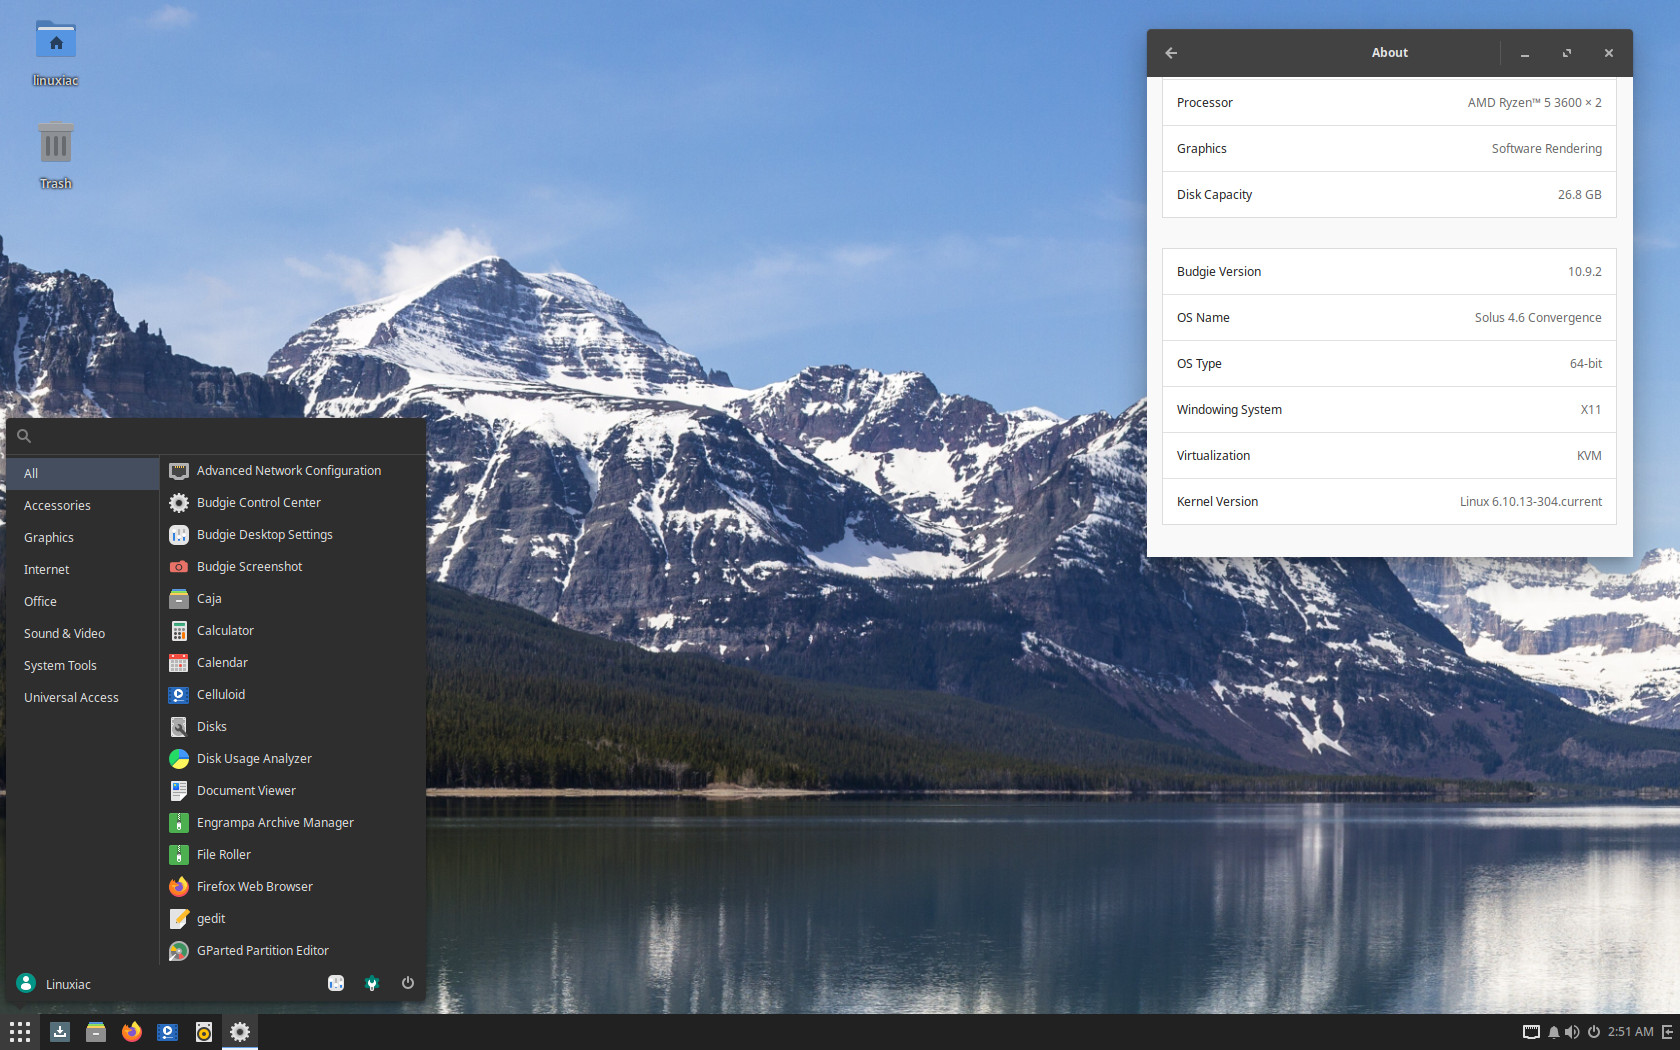This screenshot has height=1050, width=1680.
Task: Launch Celluloid from menu list
Action: tap(292, 695)
